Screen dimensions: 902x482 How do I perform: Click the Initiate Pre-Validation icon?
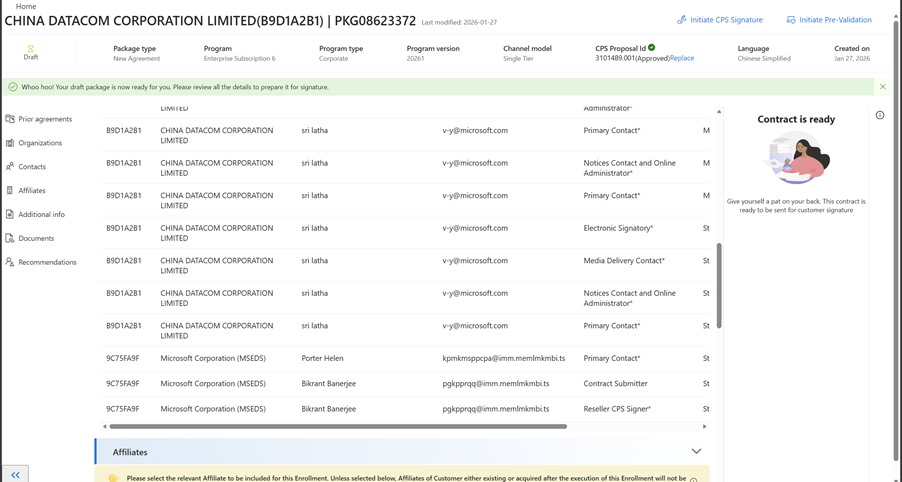[x=791, y=20]
